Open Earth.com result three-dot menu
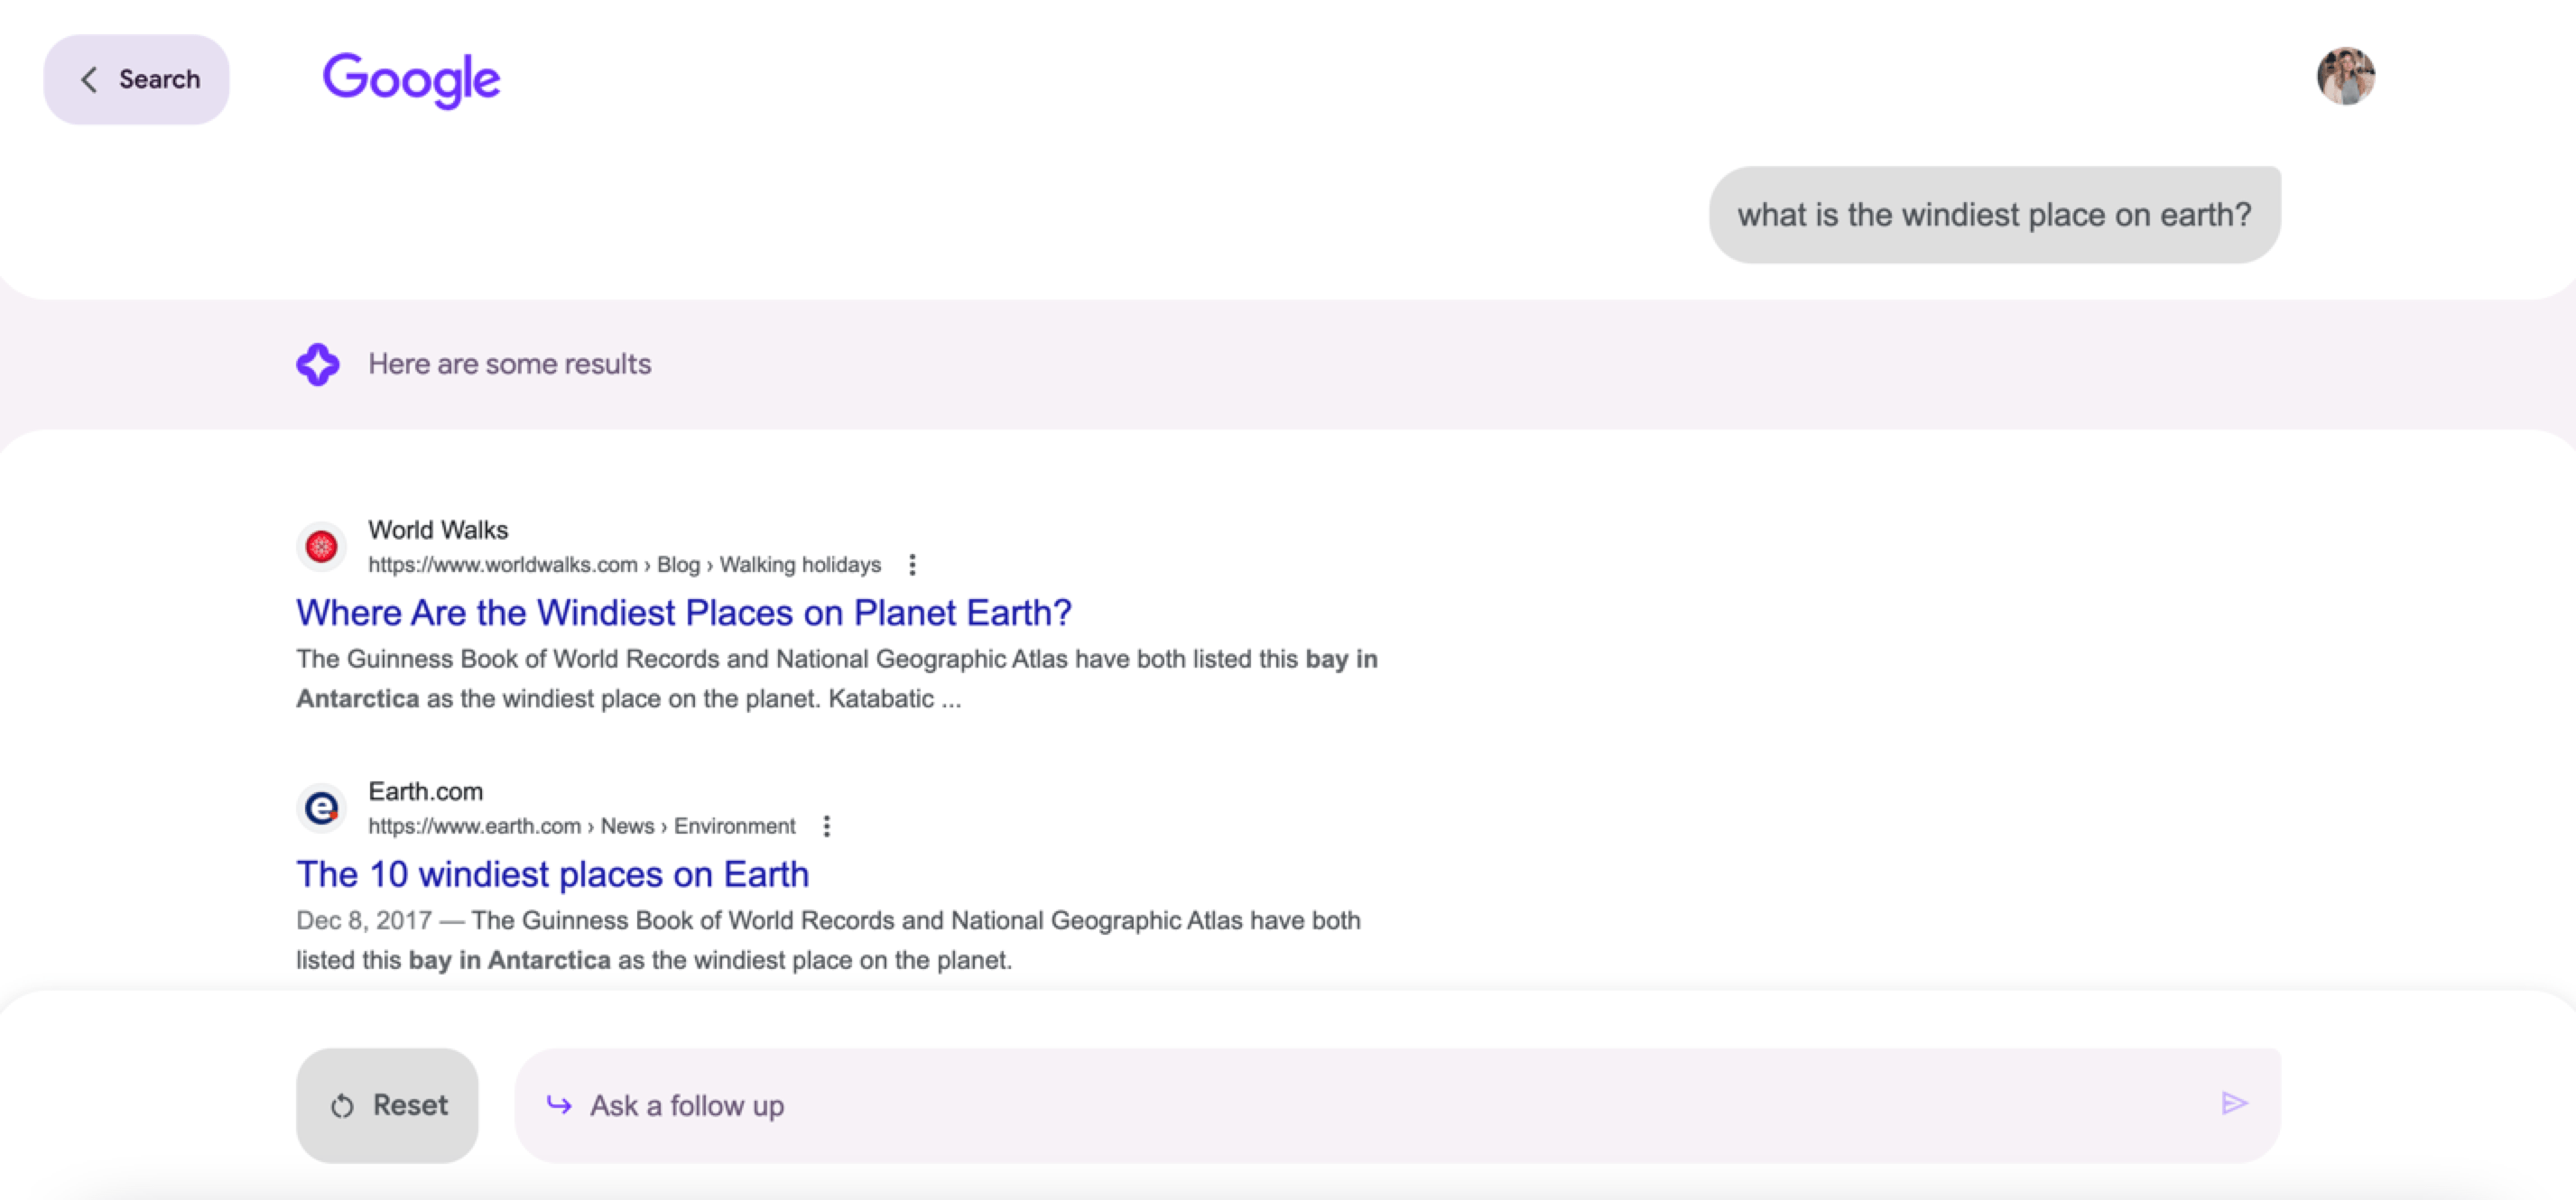The height and width of the screenshot is (1200, 2576). (x=826, y=826)
